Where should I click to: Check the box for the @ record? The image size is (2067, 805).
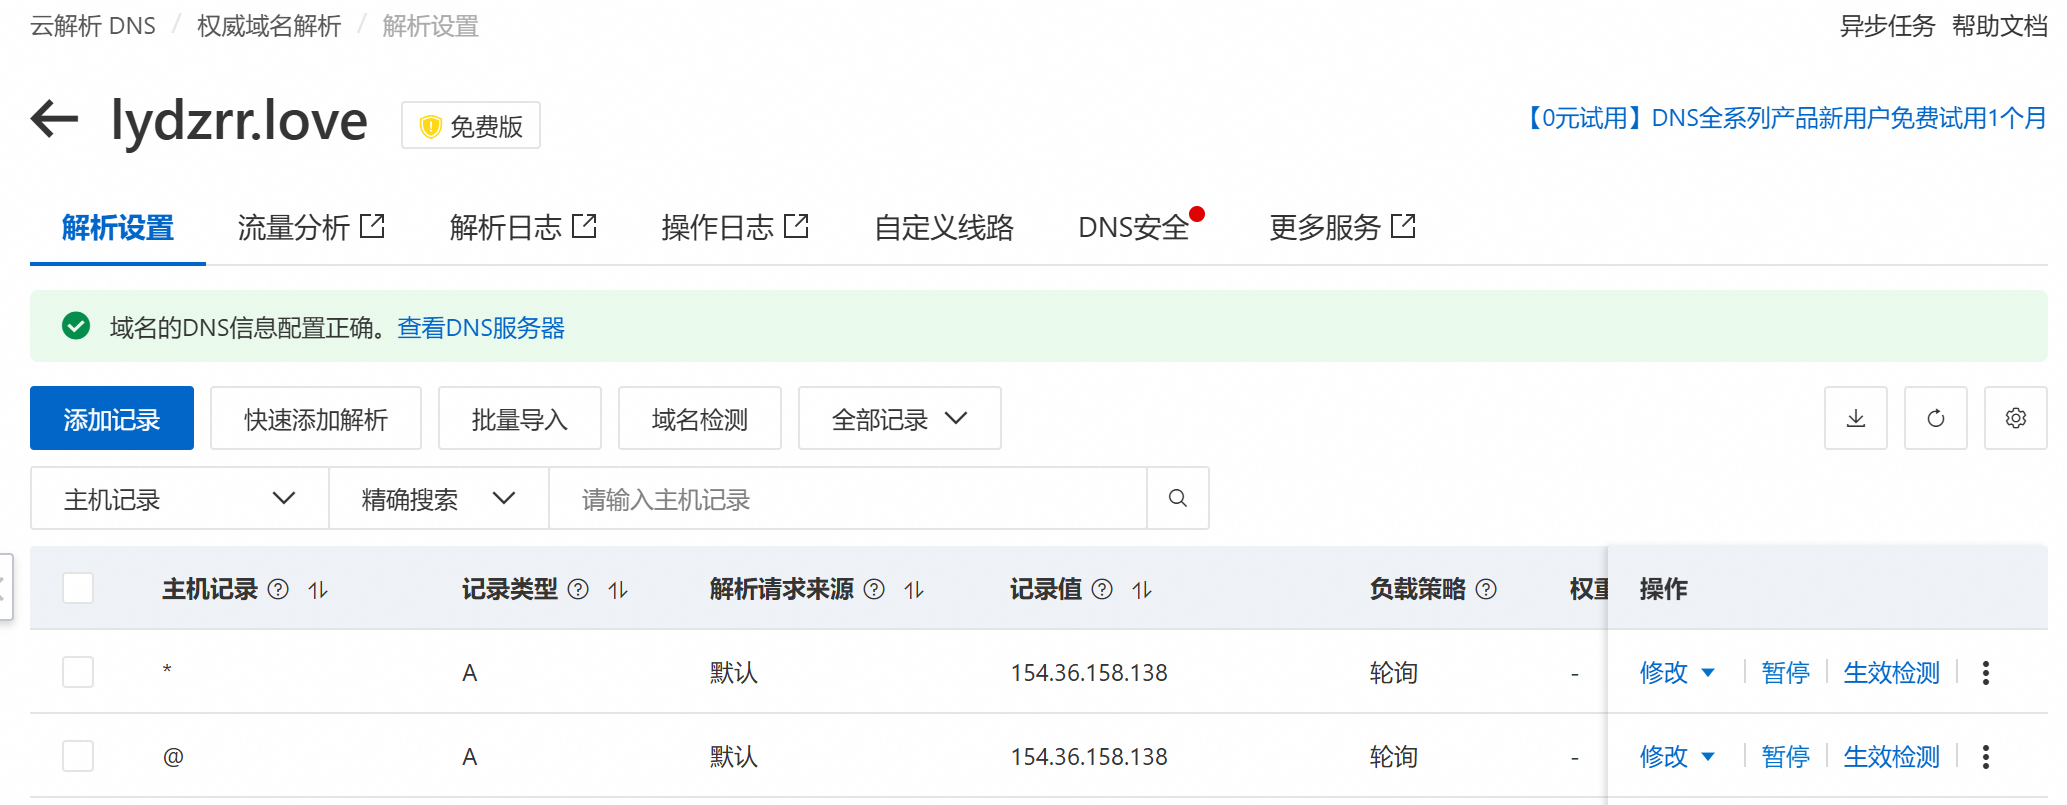[78, 756]
